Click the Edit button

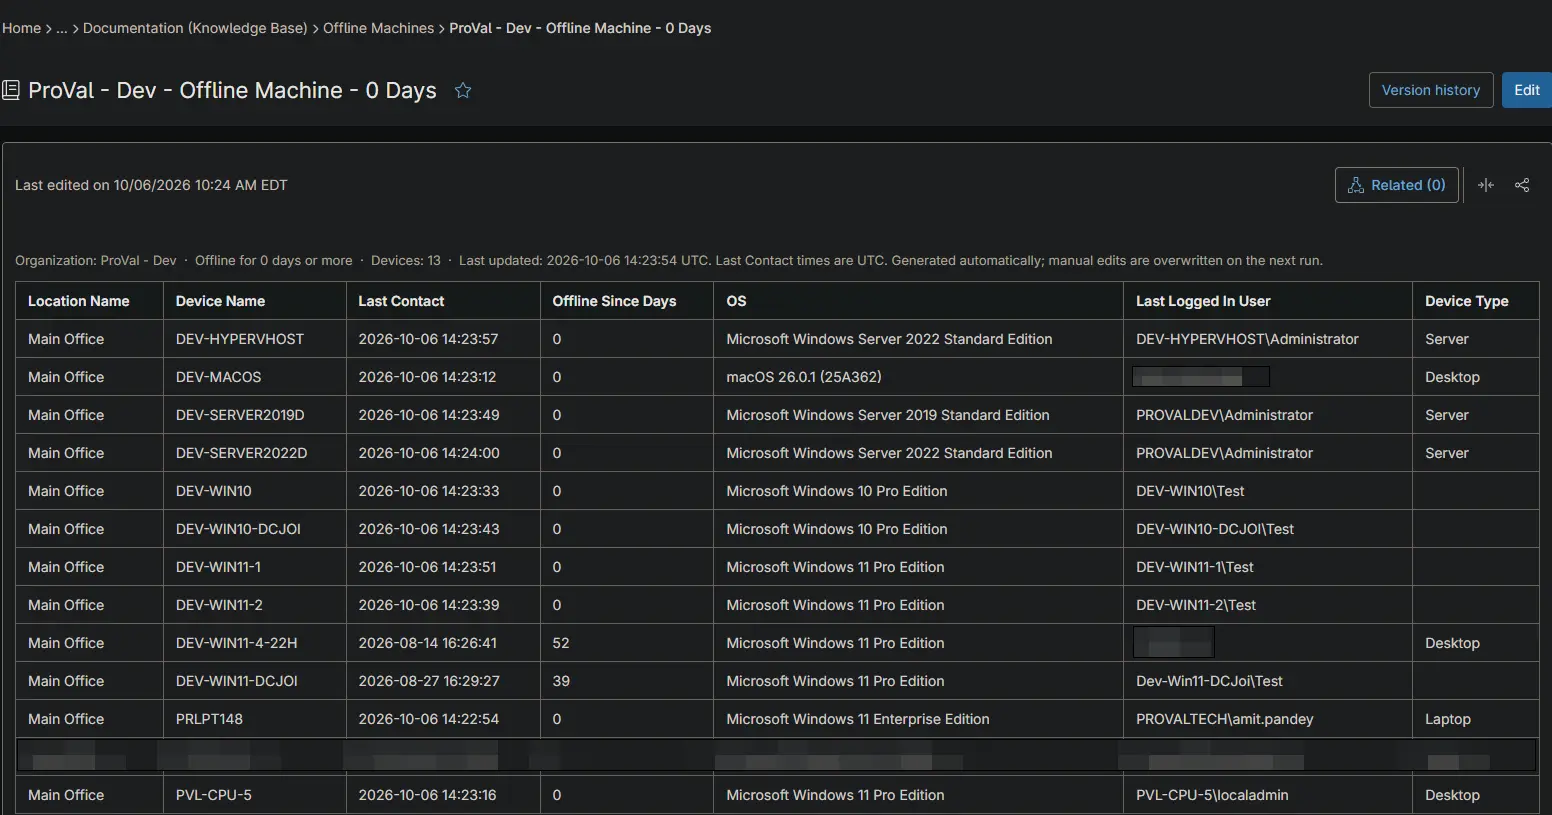tap(1527, 90)
